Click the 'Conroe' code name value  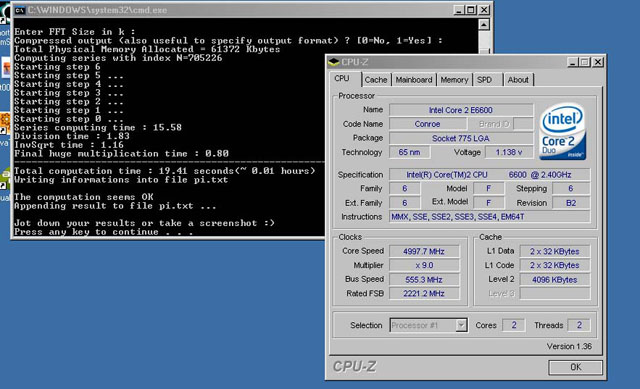click(427, 124)
